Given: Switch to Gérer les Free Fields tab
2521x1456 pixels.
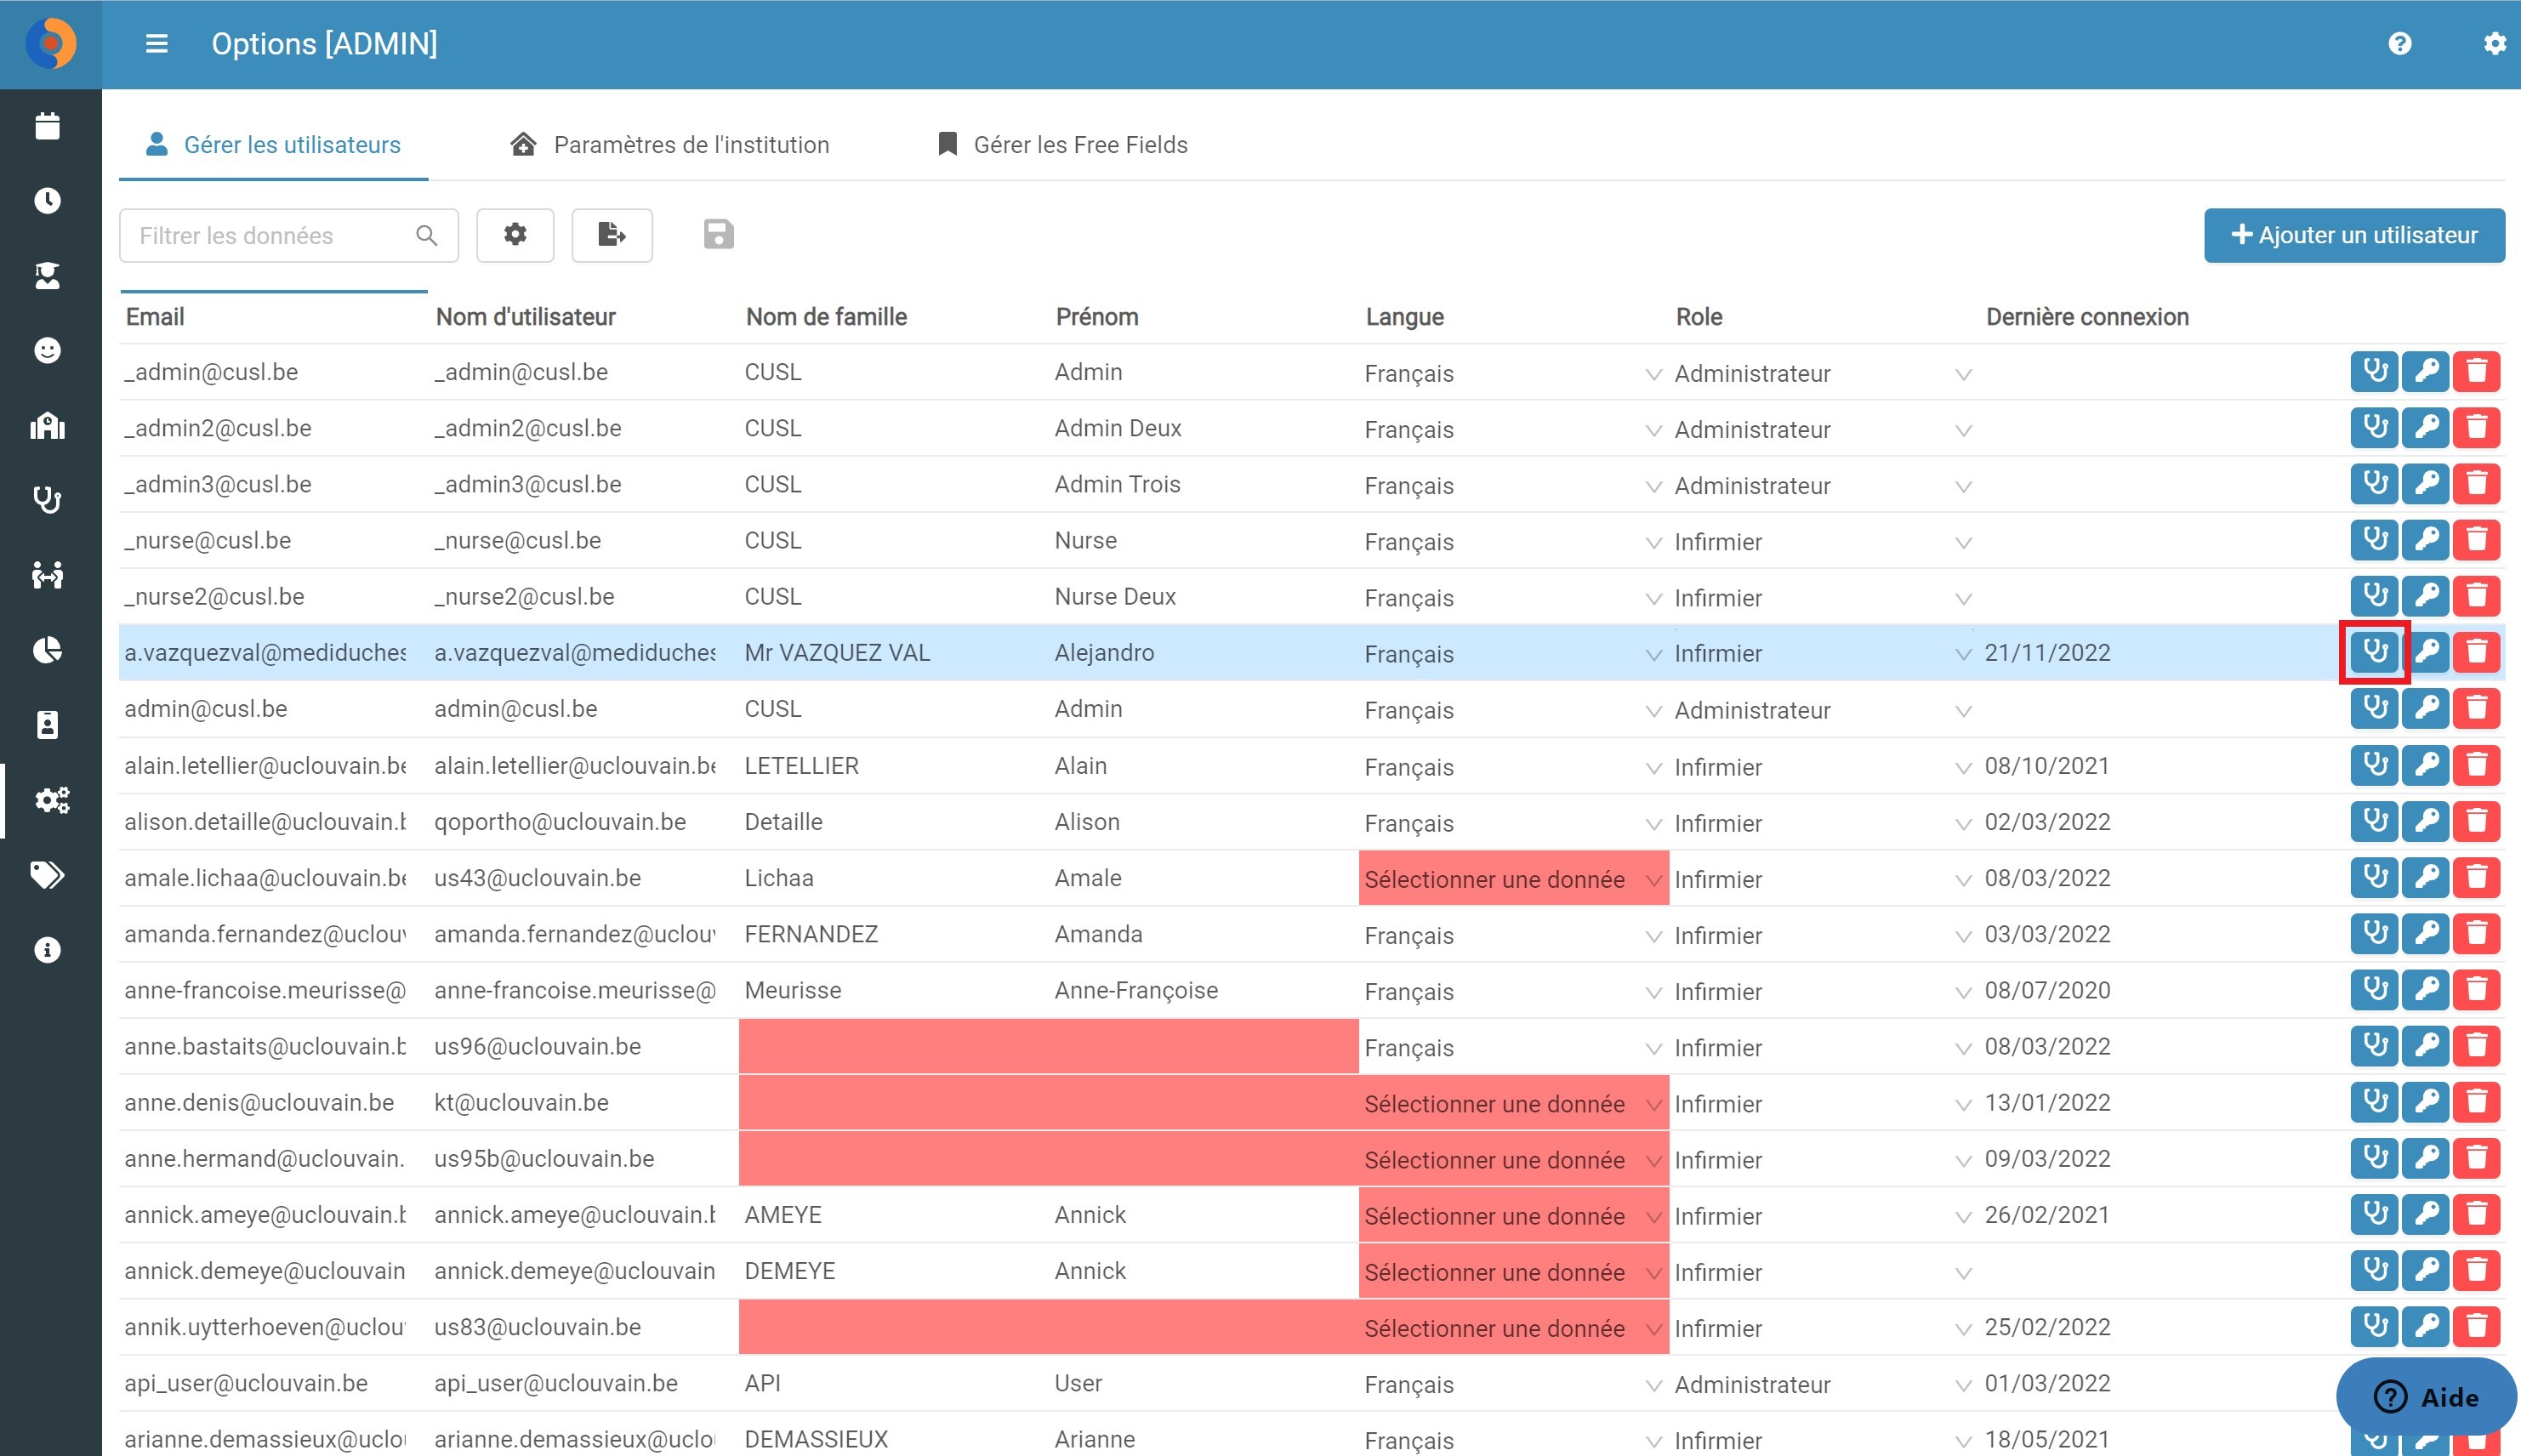Looking at the screenshot, I should point(1063,145).
